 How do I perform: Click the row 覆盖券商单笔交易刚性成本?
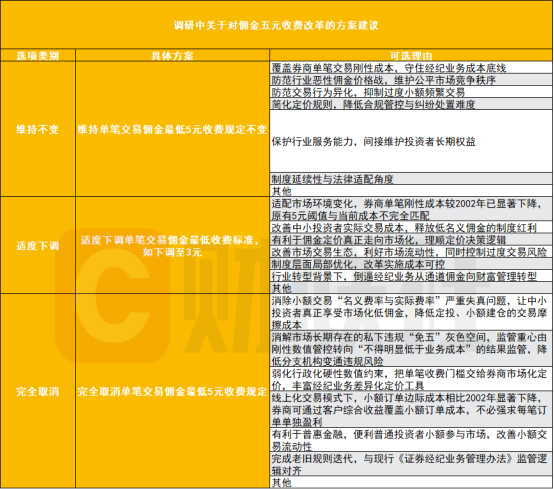(411, 68)
